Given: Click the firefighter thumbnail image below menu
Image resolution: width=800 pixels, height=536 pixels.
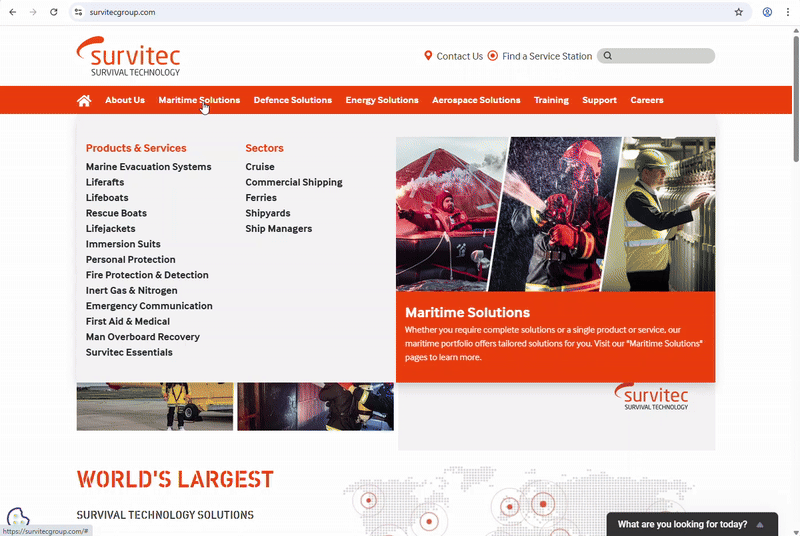Looking at the screenshot, I should click(x=315, y=406).
